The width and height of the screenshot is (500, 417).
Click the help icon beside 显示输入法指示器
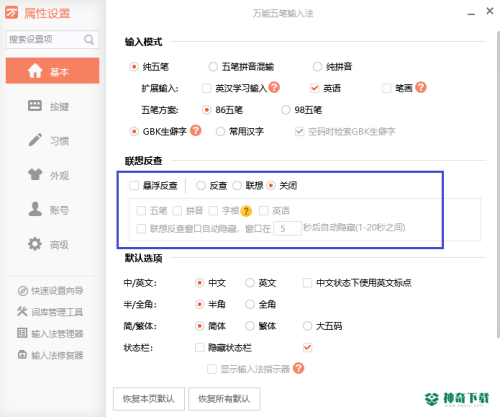[x=298, y=368]
